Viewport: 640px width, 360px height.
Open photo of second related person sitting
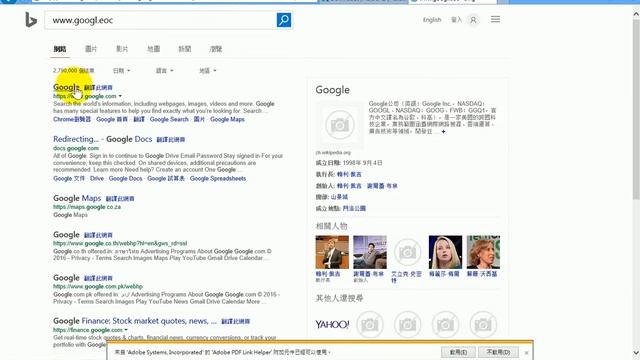pos(369,252)
